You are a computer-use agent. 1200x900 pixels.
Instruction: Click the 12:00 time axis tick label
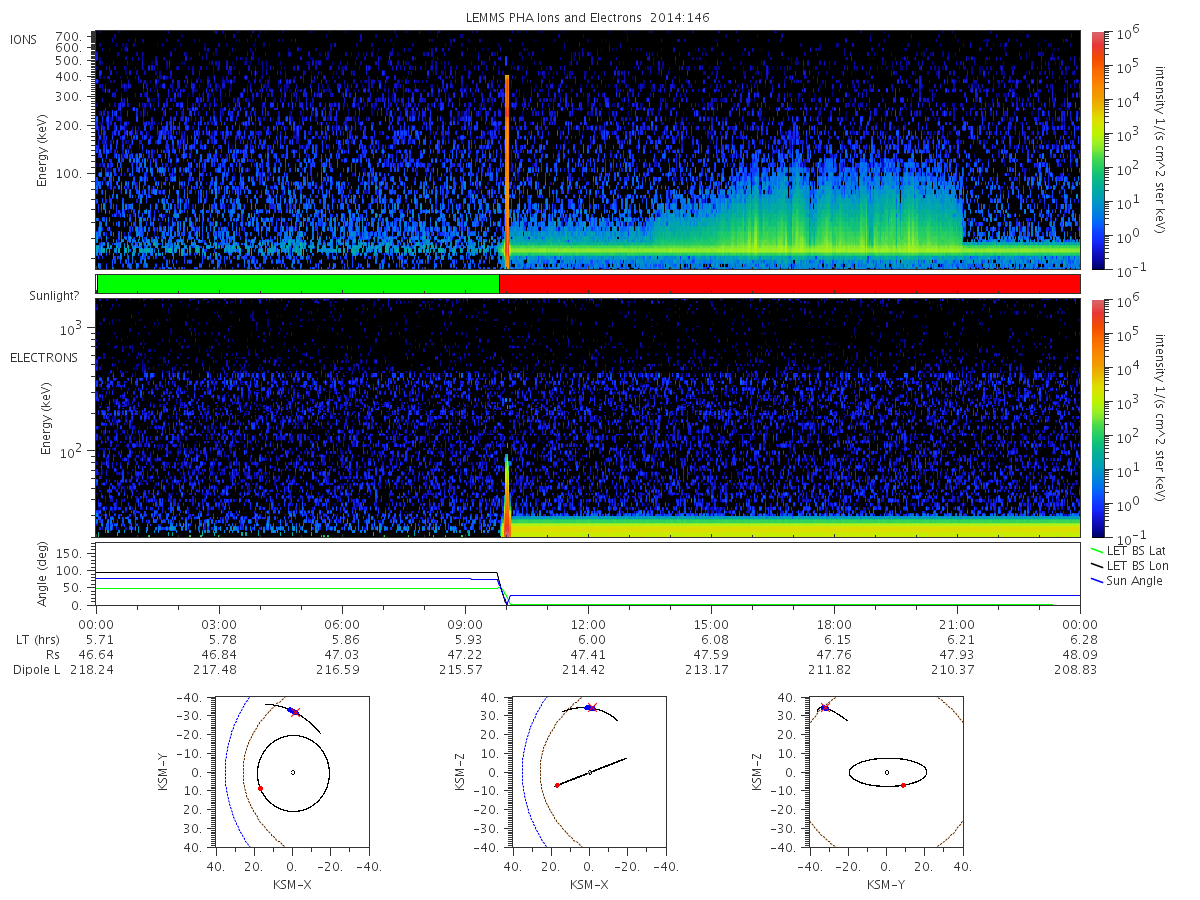coord(588,622)
